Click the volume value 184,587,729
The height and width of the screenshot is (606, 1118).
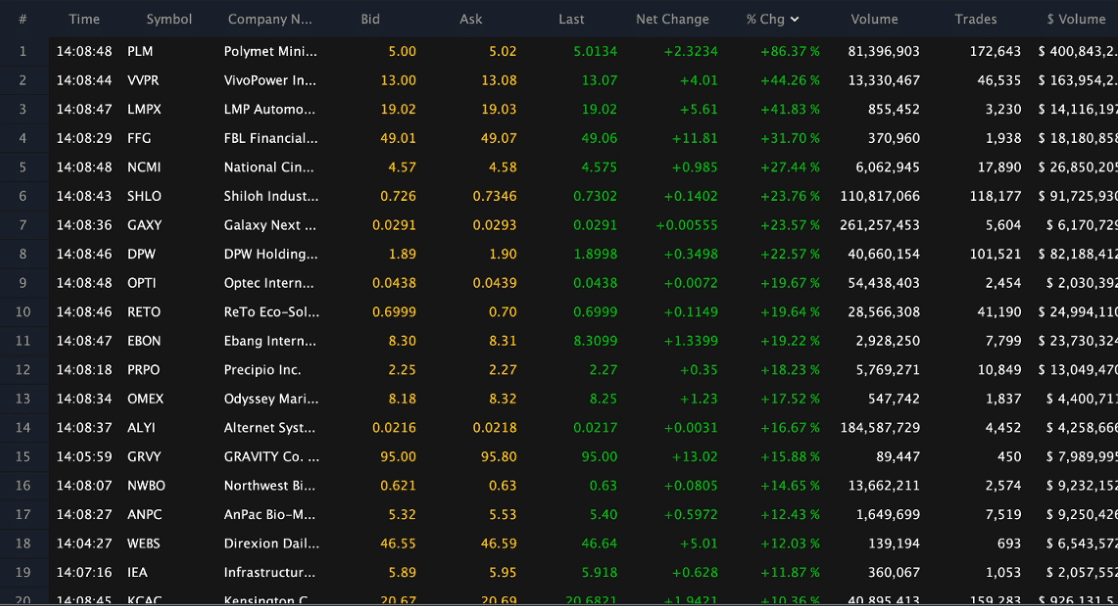(880, 428)
